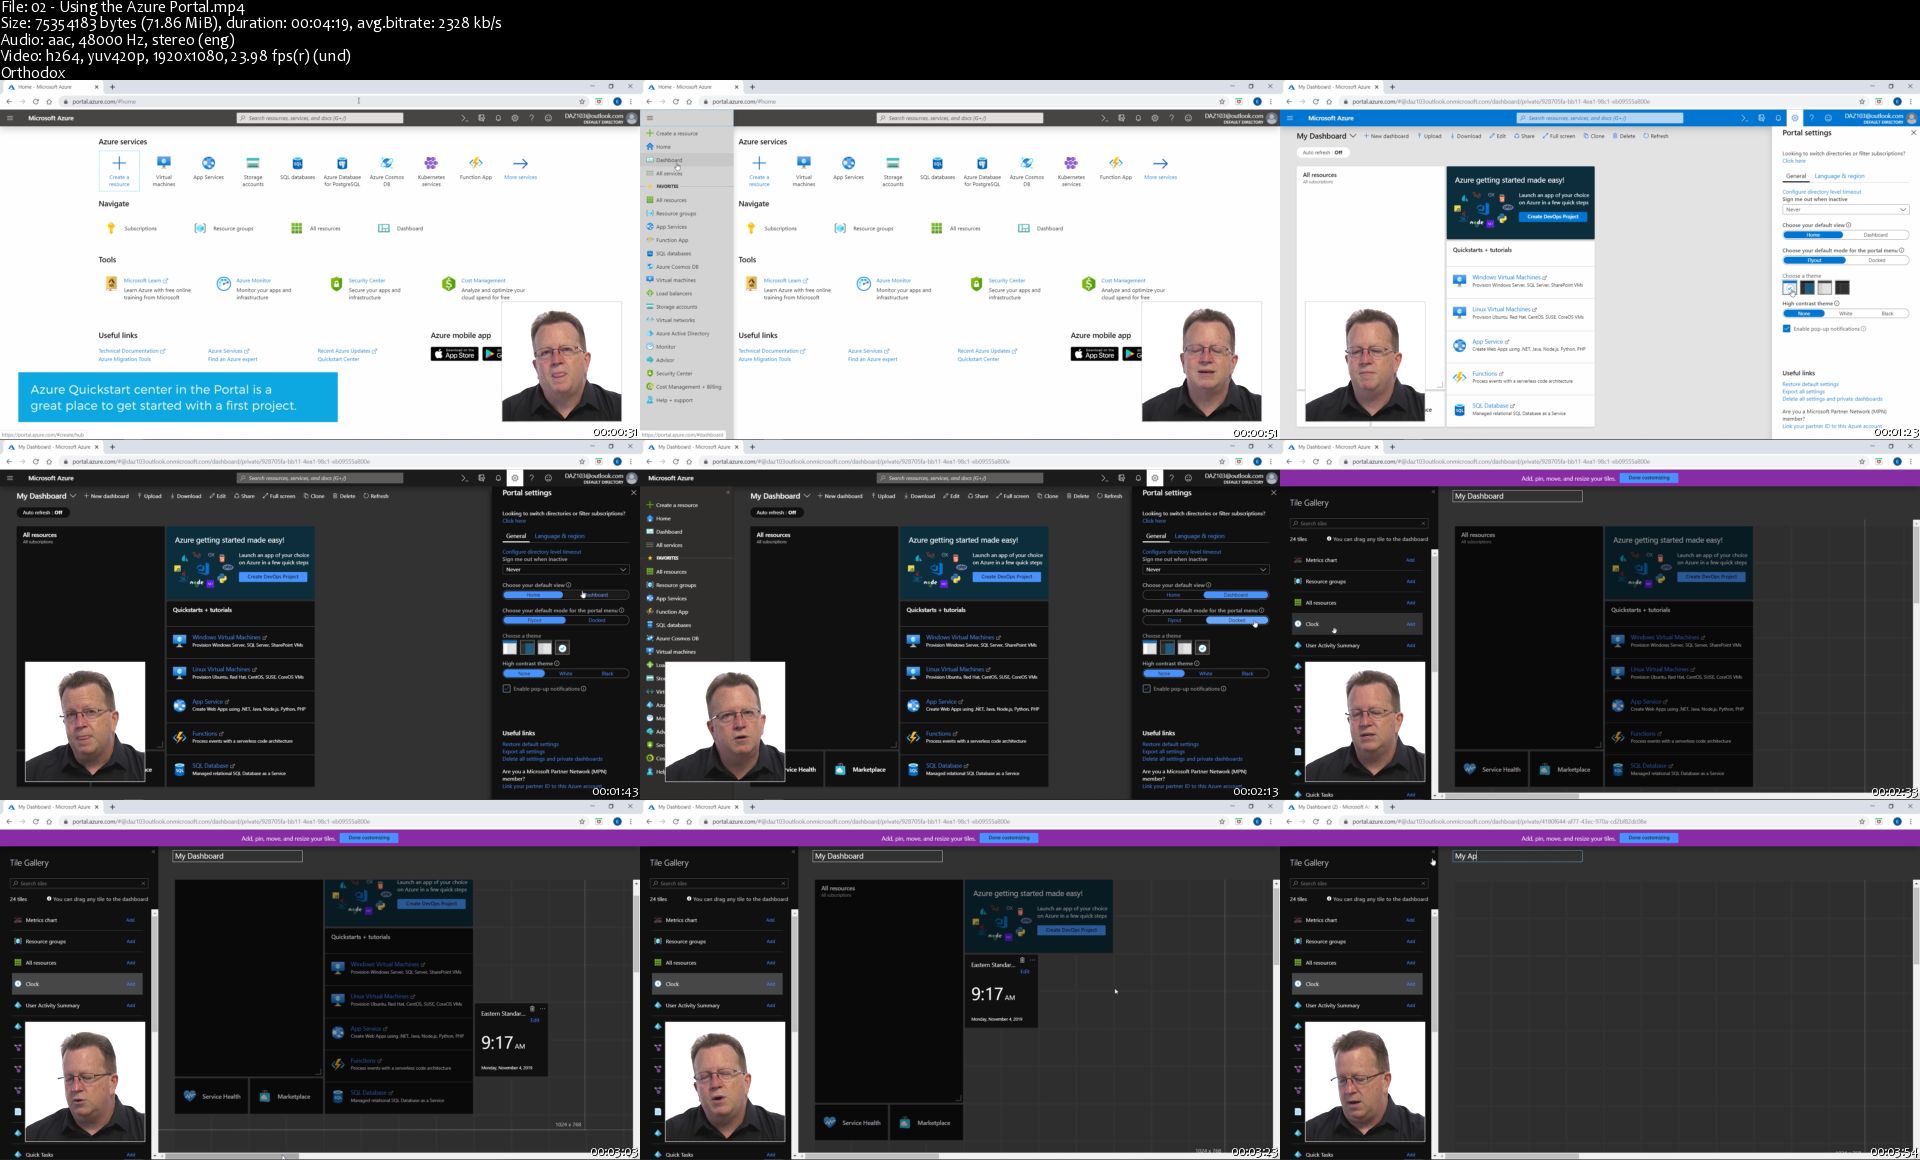Select Home default view option in 00:01:23 frame

tap(1813, 235)
